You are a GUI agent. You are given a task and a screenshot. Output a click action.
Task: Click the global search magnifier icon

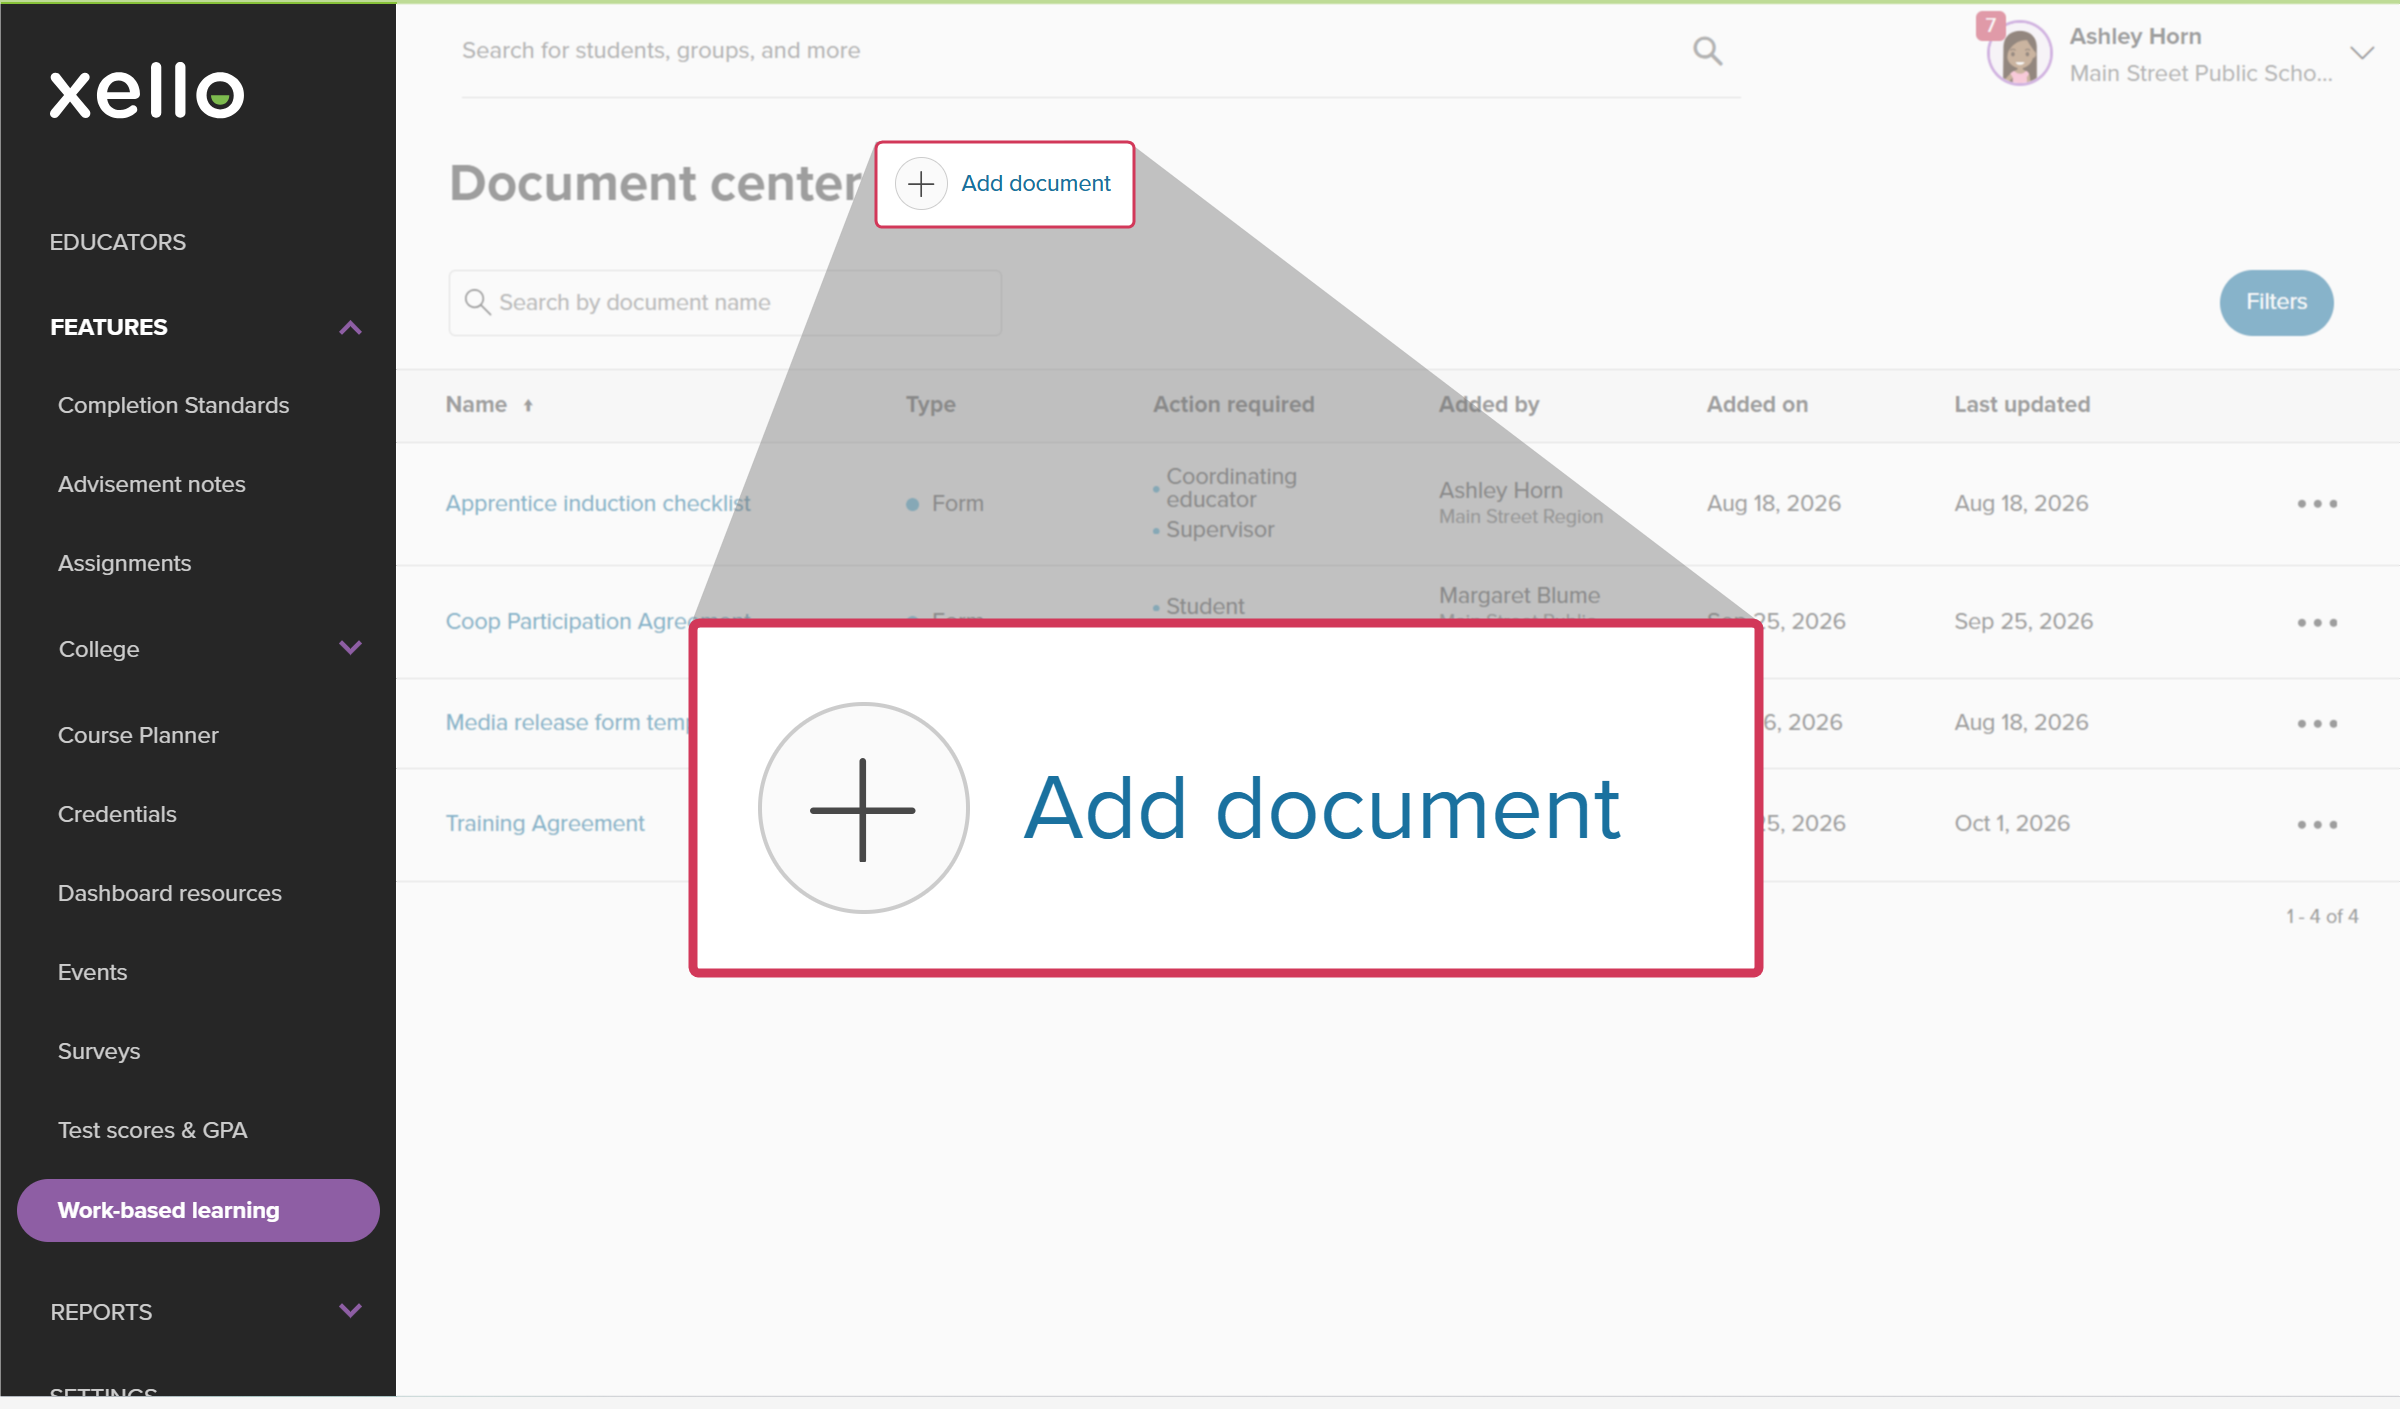pyautogui.click(x=1707, y=51)
